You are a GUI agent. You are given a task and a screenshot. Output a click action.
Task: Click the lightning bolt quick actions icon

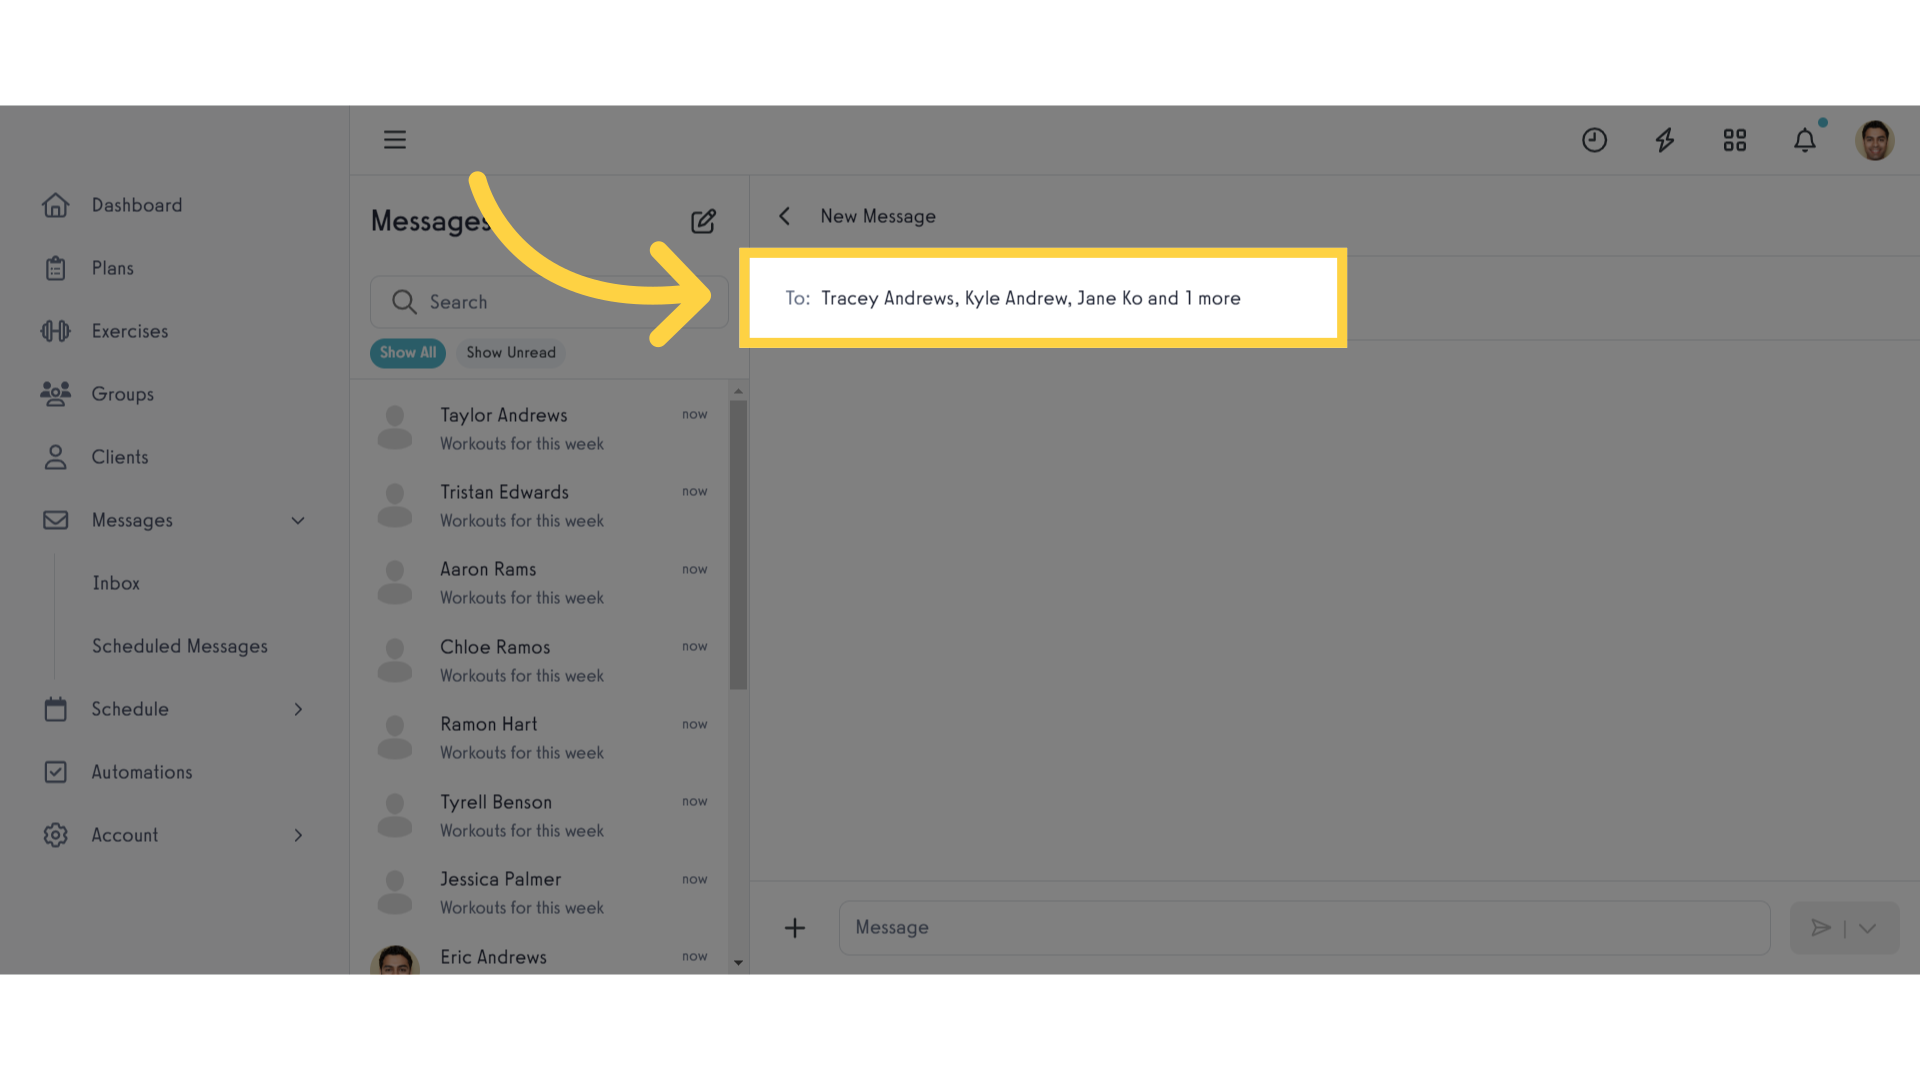[x=1664, y=140]
